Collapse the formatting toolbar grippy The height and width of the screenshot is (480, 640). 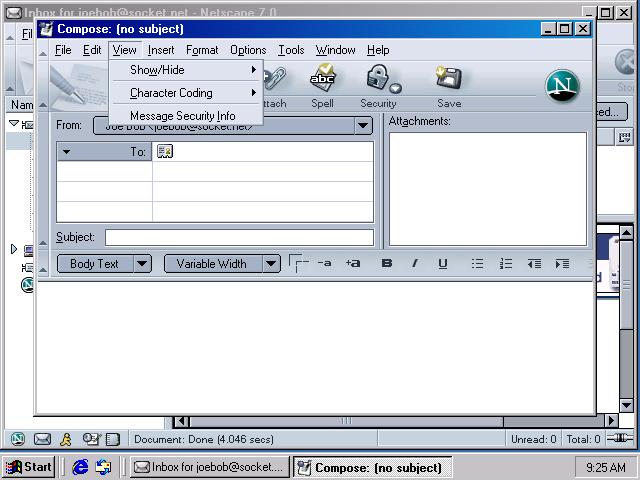click(x=43, y=269)
